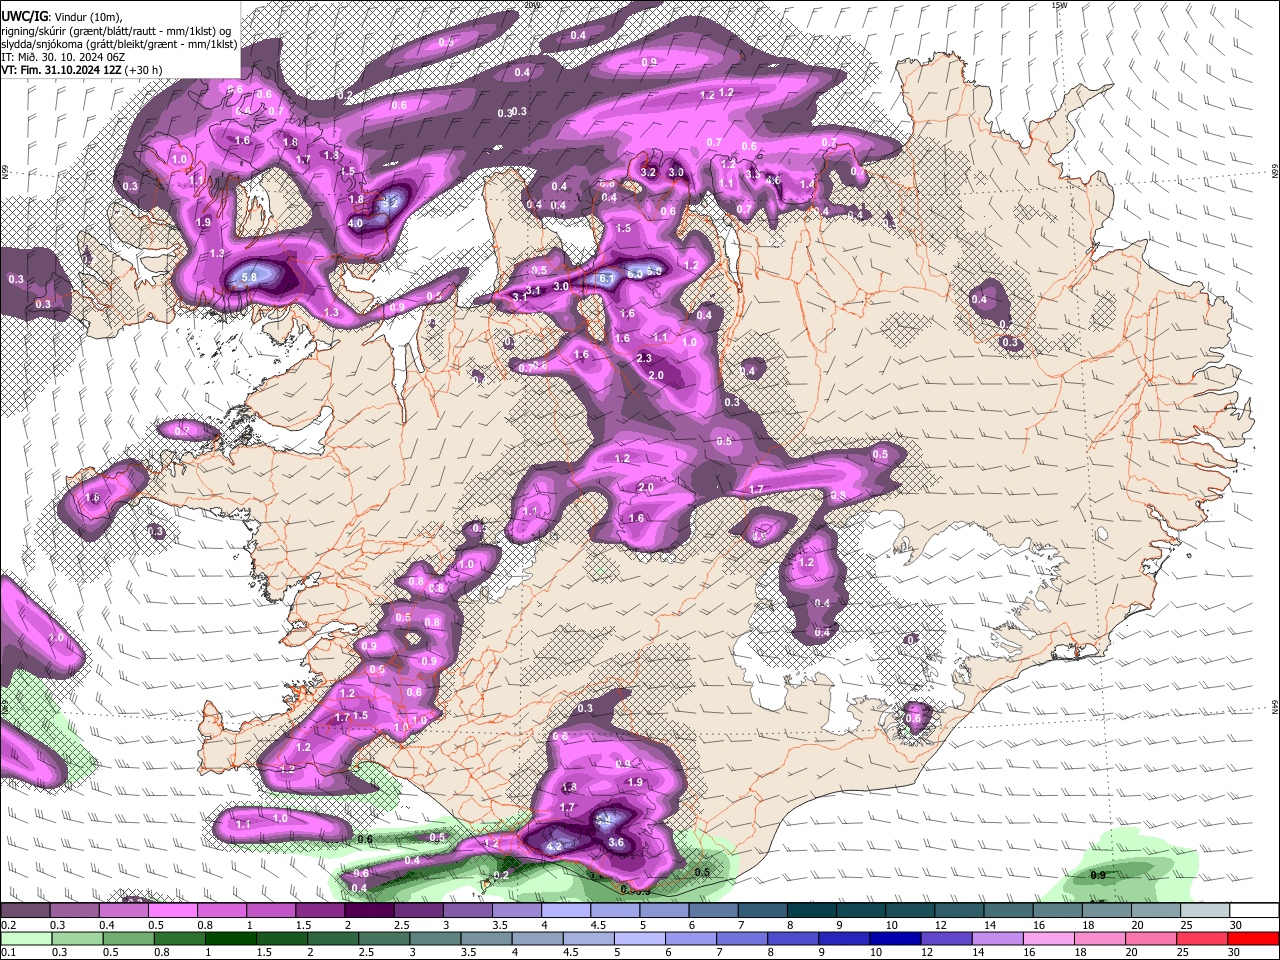Screen dimensions: 1280x960
Task: Click the '15W' longitude label at the top edge
Action: tap(1060, 5)
